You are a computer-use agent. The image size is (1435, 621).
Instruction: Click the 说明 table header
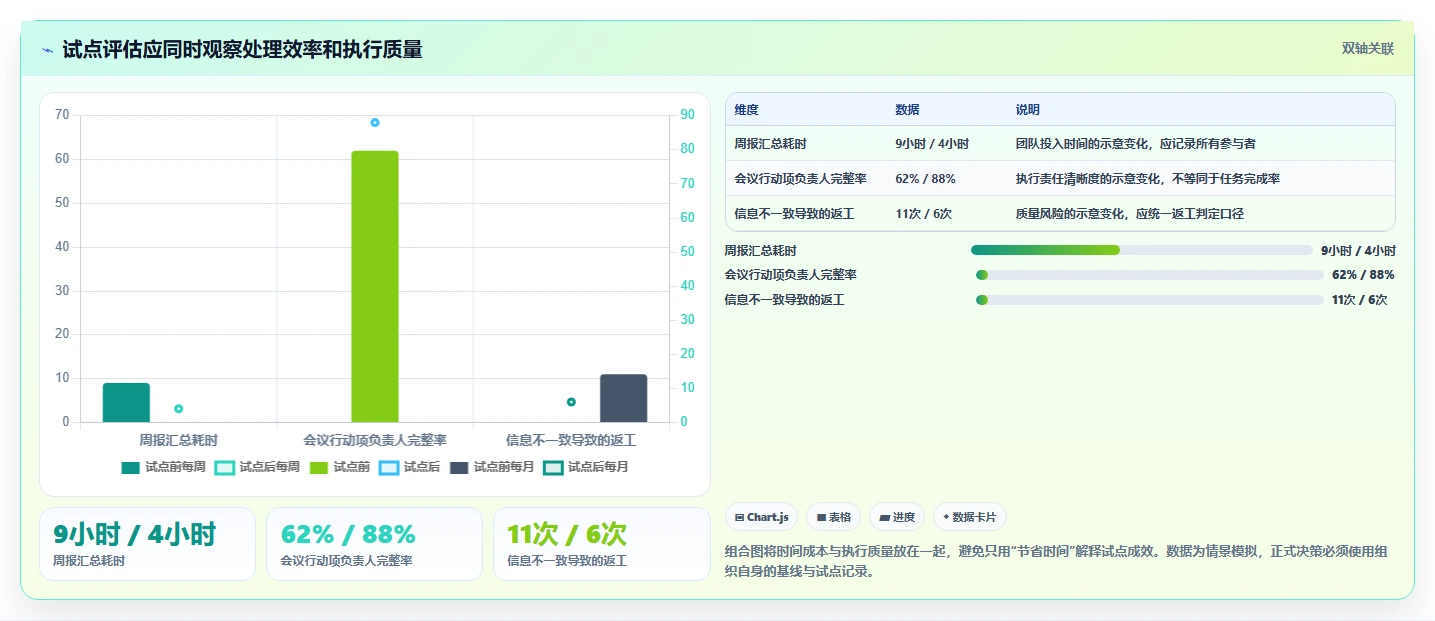tap(1027, 110)
